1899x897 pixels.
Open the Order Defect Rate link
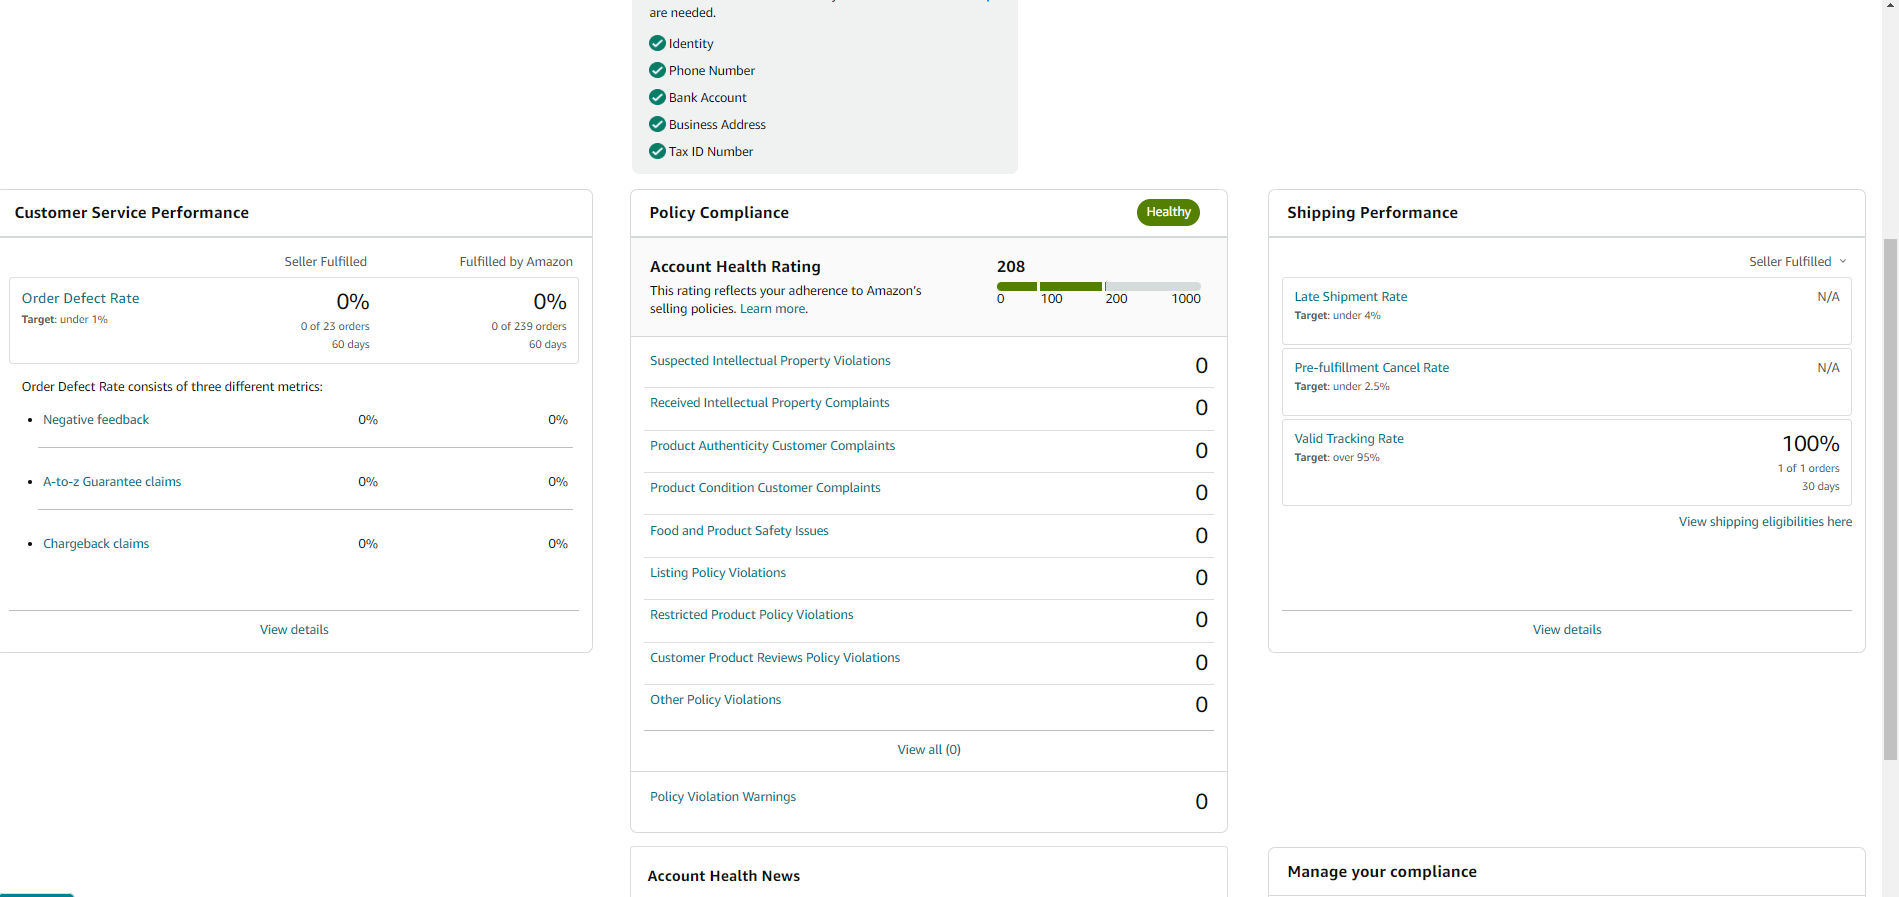pos(81,298)
